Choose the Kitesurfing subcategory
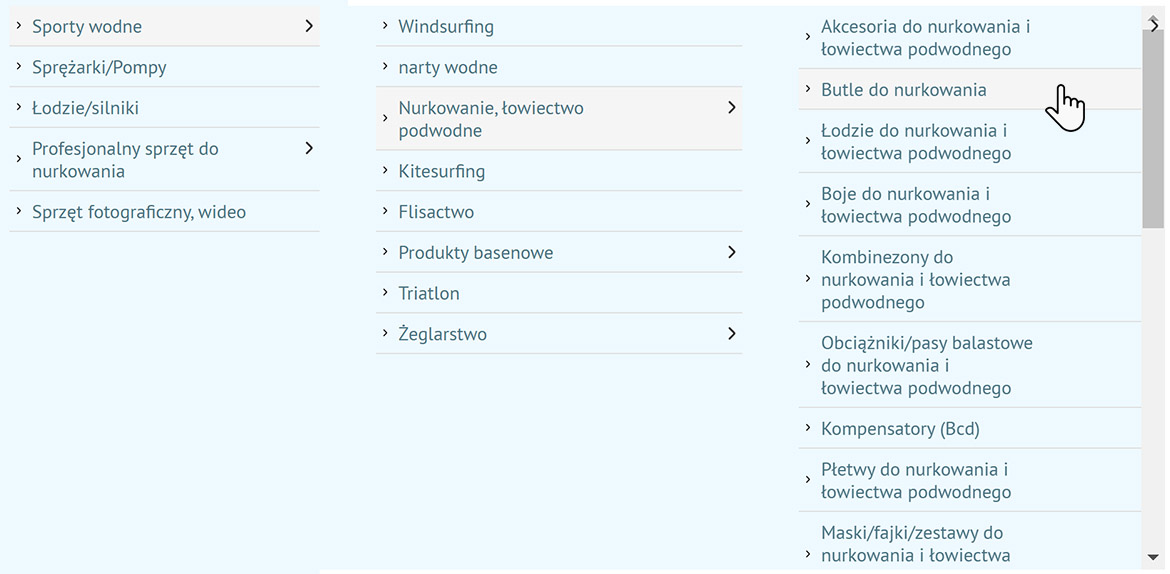 441,171
